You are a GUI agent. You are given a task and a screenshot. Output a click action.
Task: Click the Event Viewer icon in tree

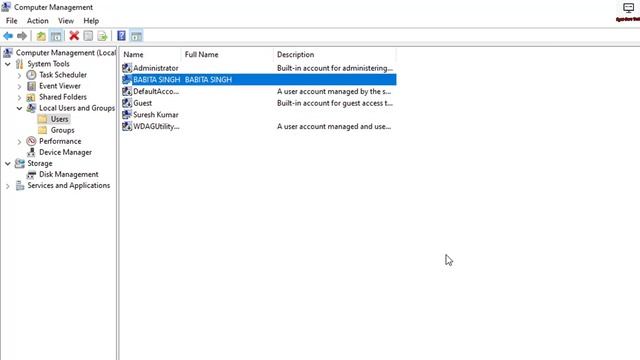(31, 86)
